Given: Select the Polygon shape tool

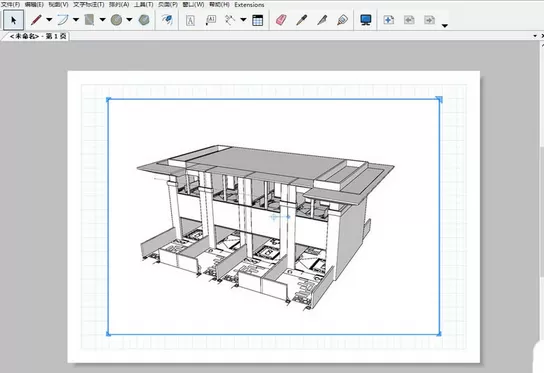Looking at the screenshot, I should tap(144, 20).
